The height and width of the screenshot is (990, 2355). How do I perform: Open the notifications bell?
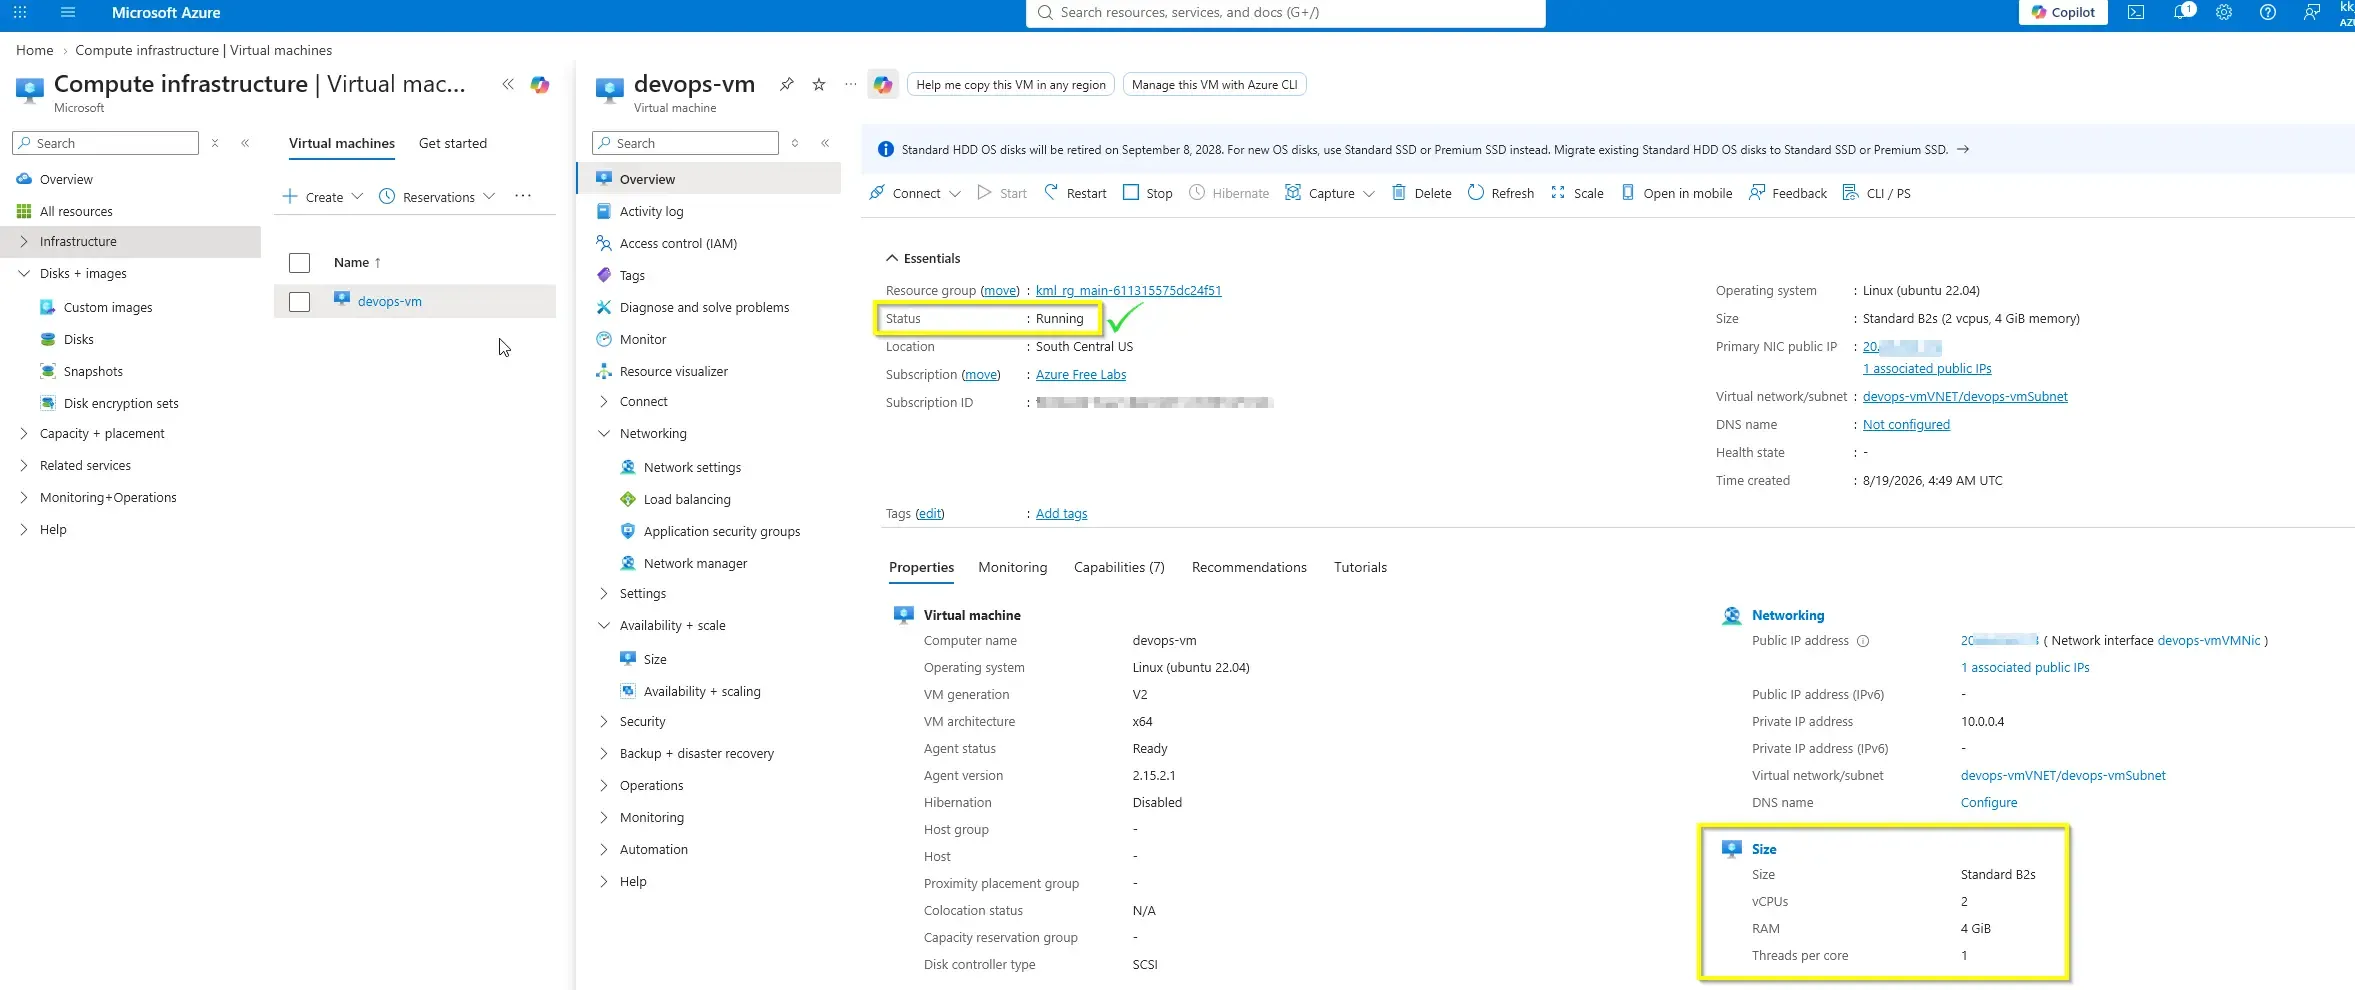point(2182,13)
